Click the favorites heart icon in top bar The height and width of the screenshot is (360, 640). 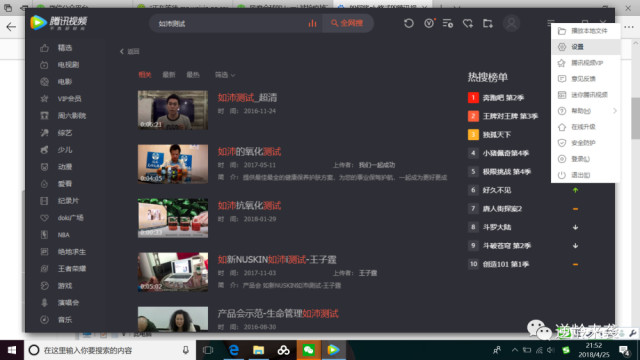[468, 23]
